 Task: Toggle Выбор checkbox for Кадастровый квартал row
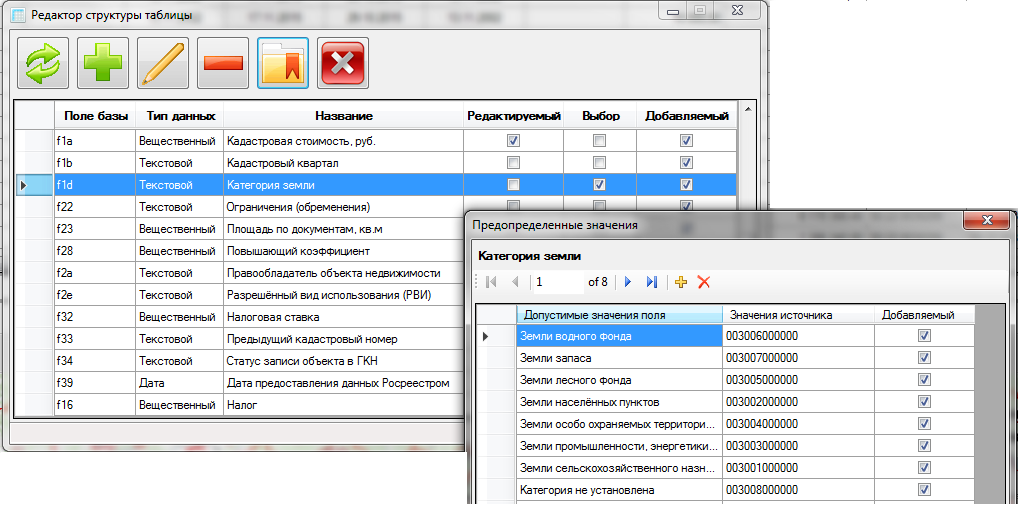click(600, 162)
